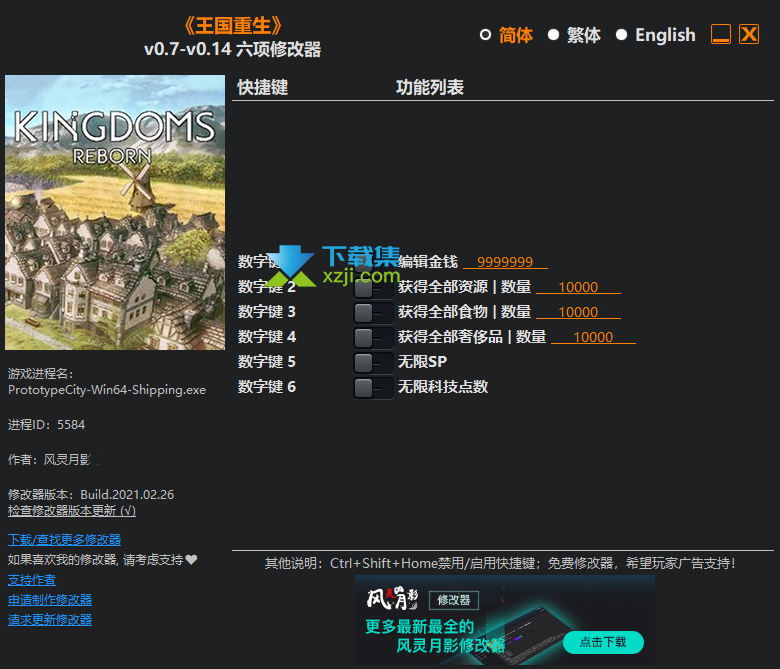This screenshot has width=780, height=669.
Task: Click the 作者: 风灵月影 text
Action: coord(49,460)
